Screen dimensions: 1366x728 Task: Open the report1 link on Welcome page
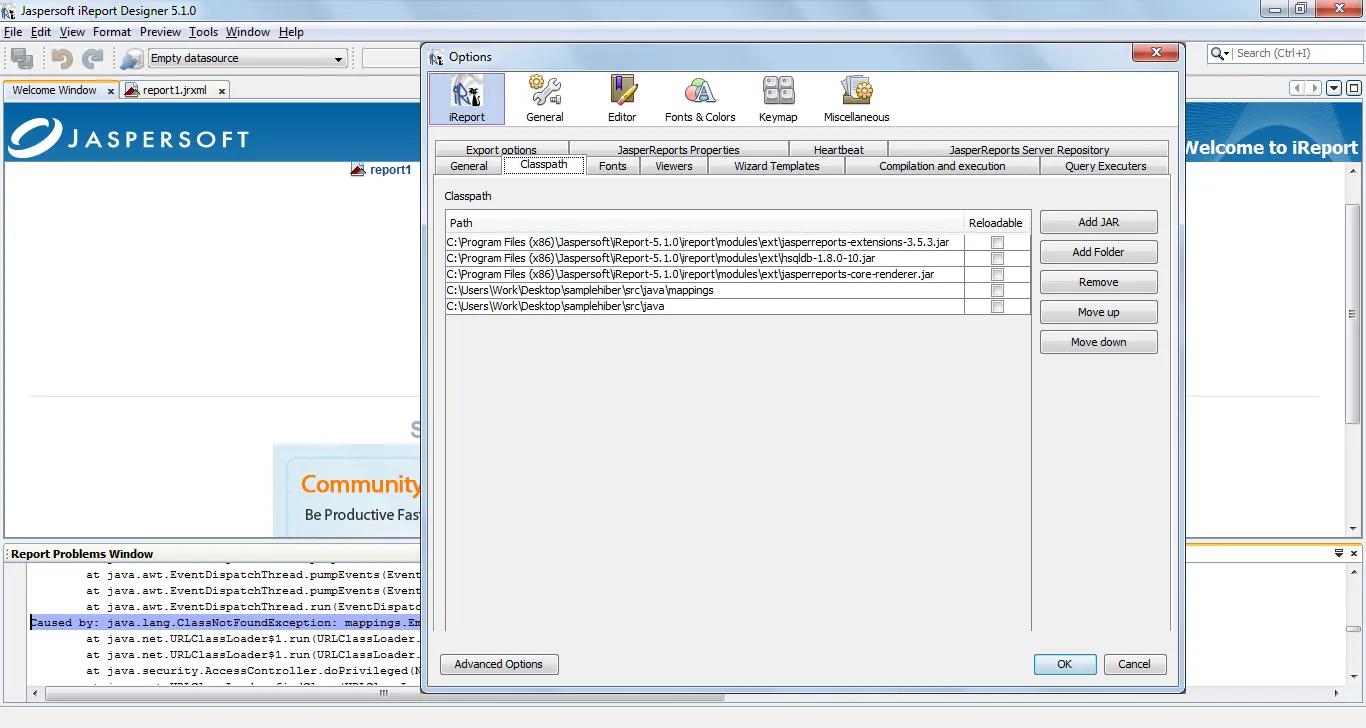391,170
